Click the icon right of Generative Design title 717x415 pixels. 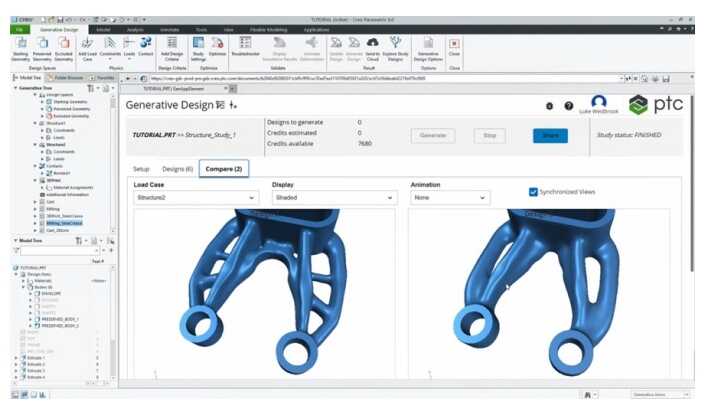(x=220, y=105)
